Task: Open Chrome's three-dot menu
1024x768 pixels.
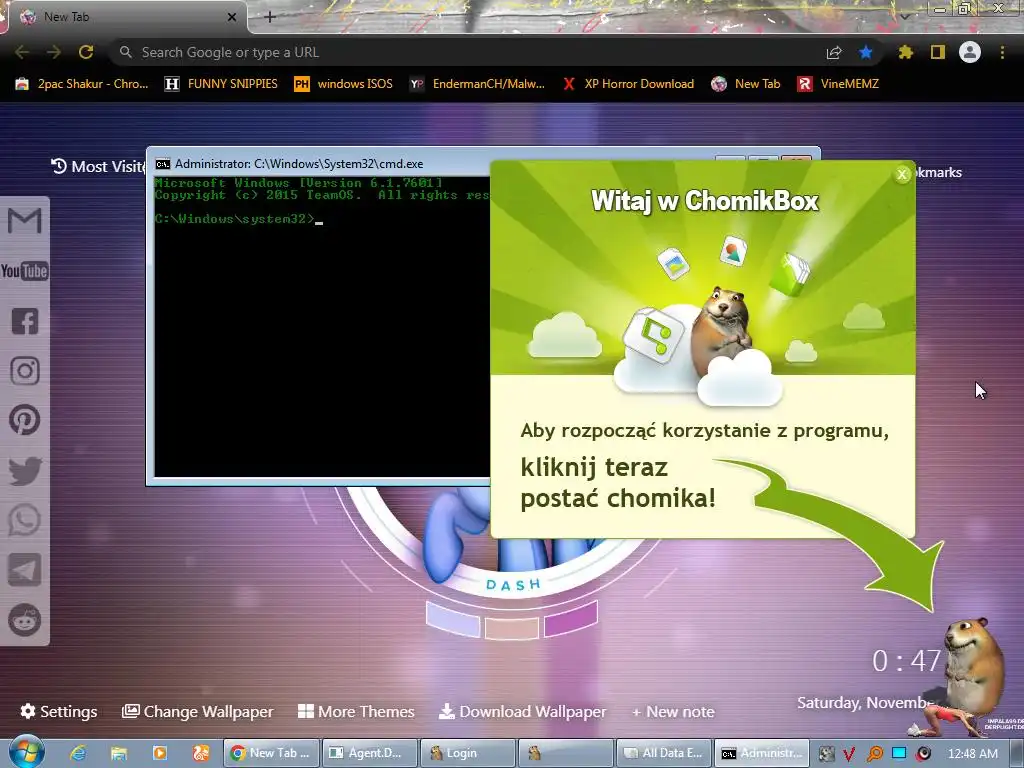Action: (1002, 52)
